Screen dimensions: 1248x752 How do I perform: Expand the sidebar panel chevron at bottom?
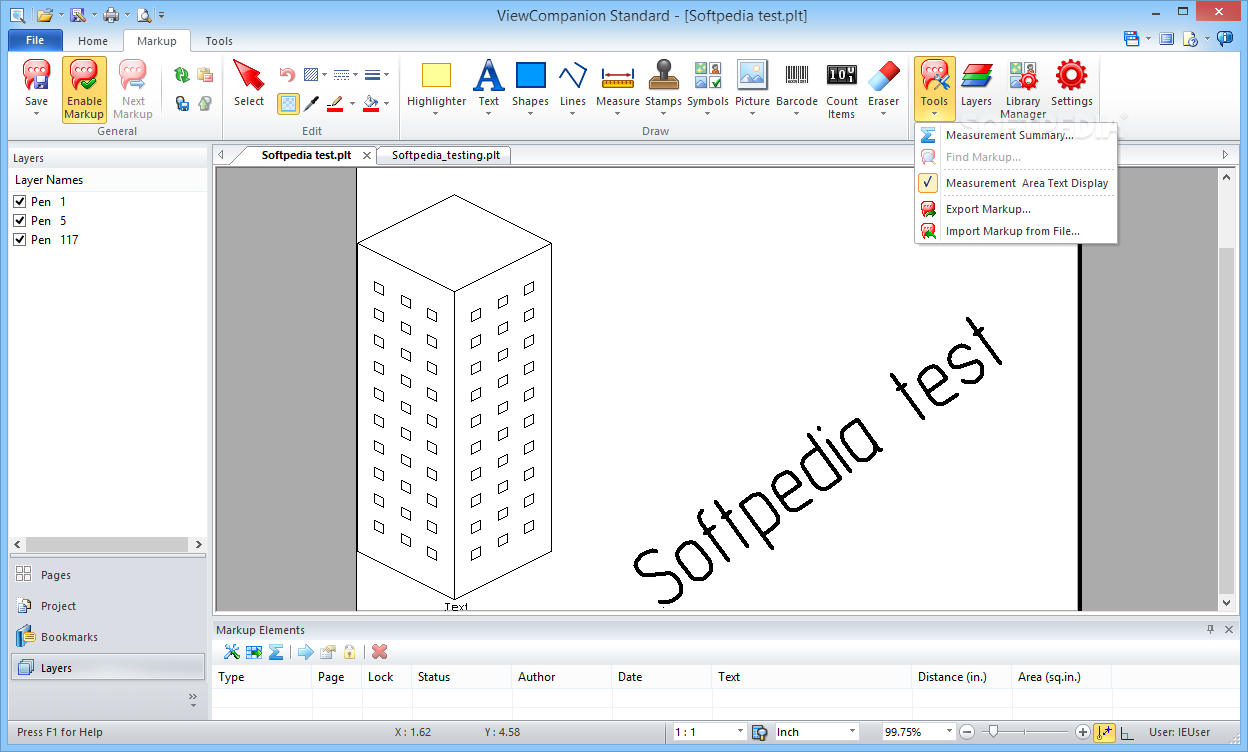click(193, 699)
